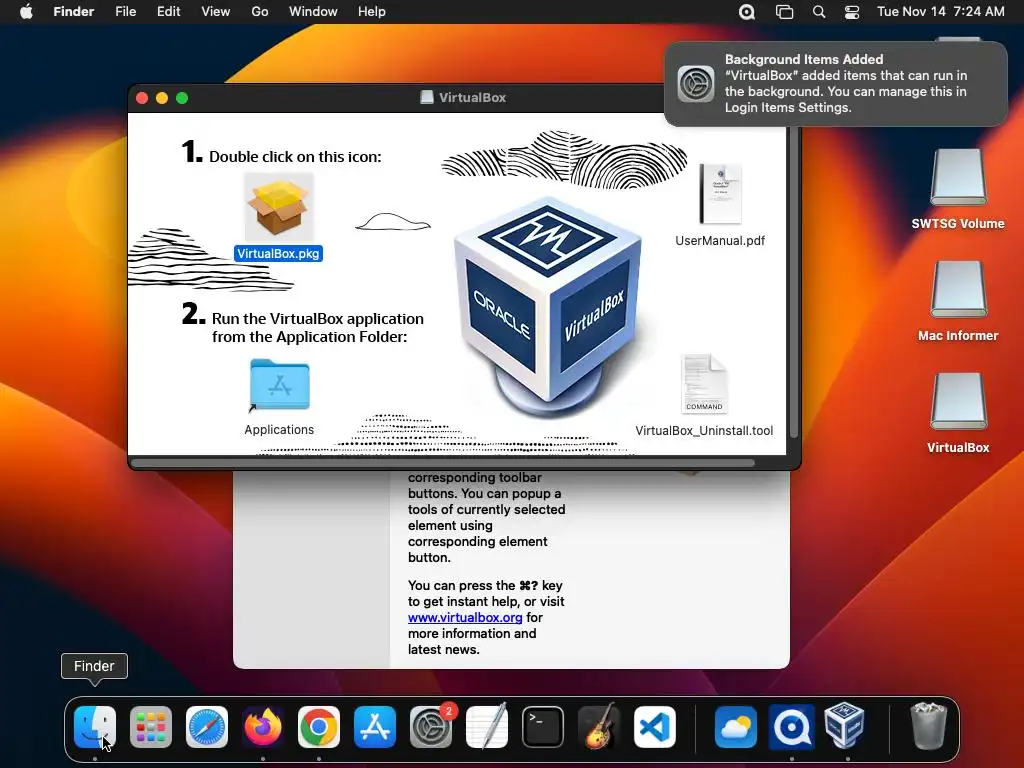Open the Help menu
This screenshot has width=1024, height=768.
pyautogui.click(x=372, y=12)
